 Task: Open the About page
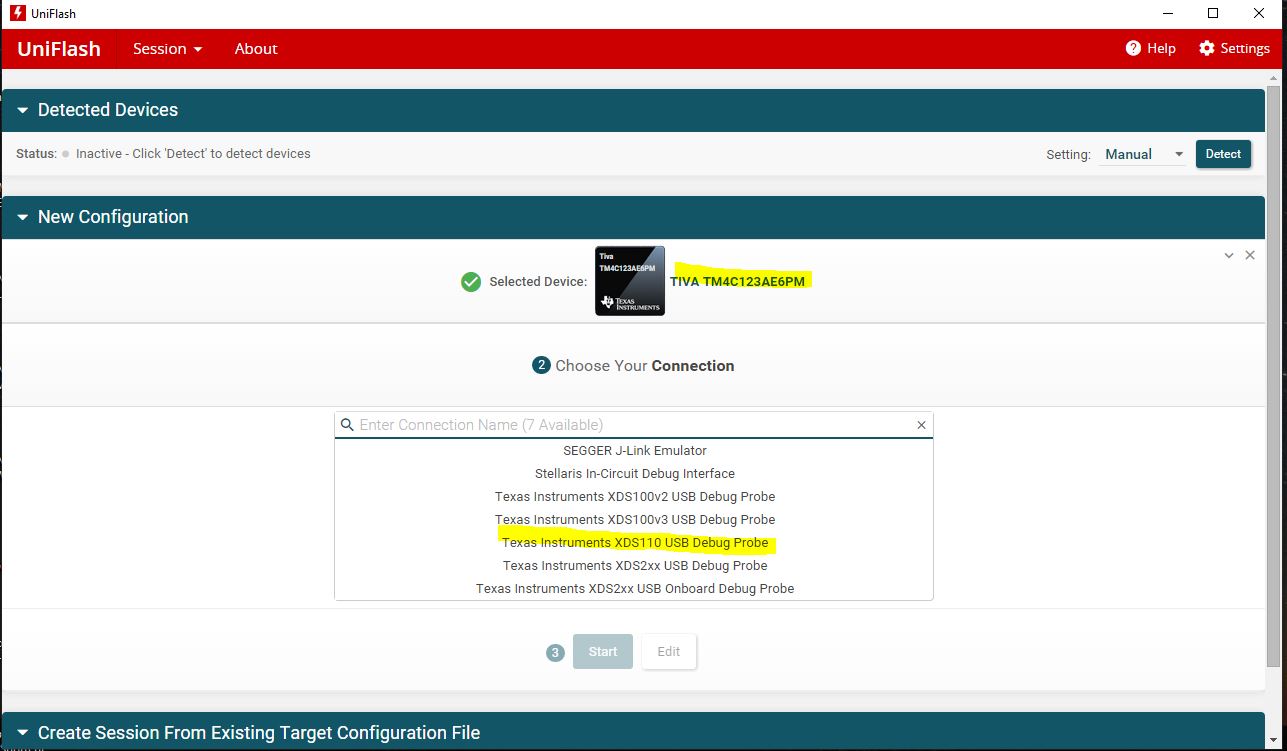[x=256, y=49]
